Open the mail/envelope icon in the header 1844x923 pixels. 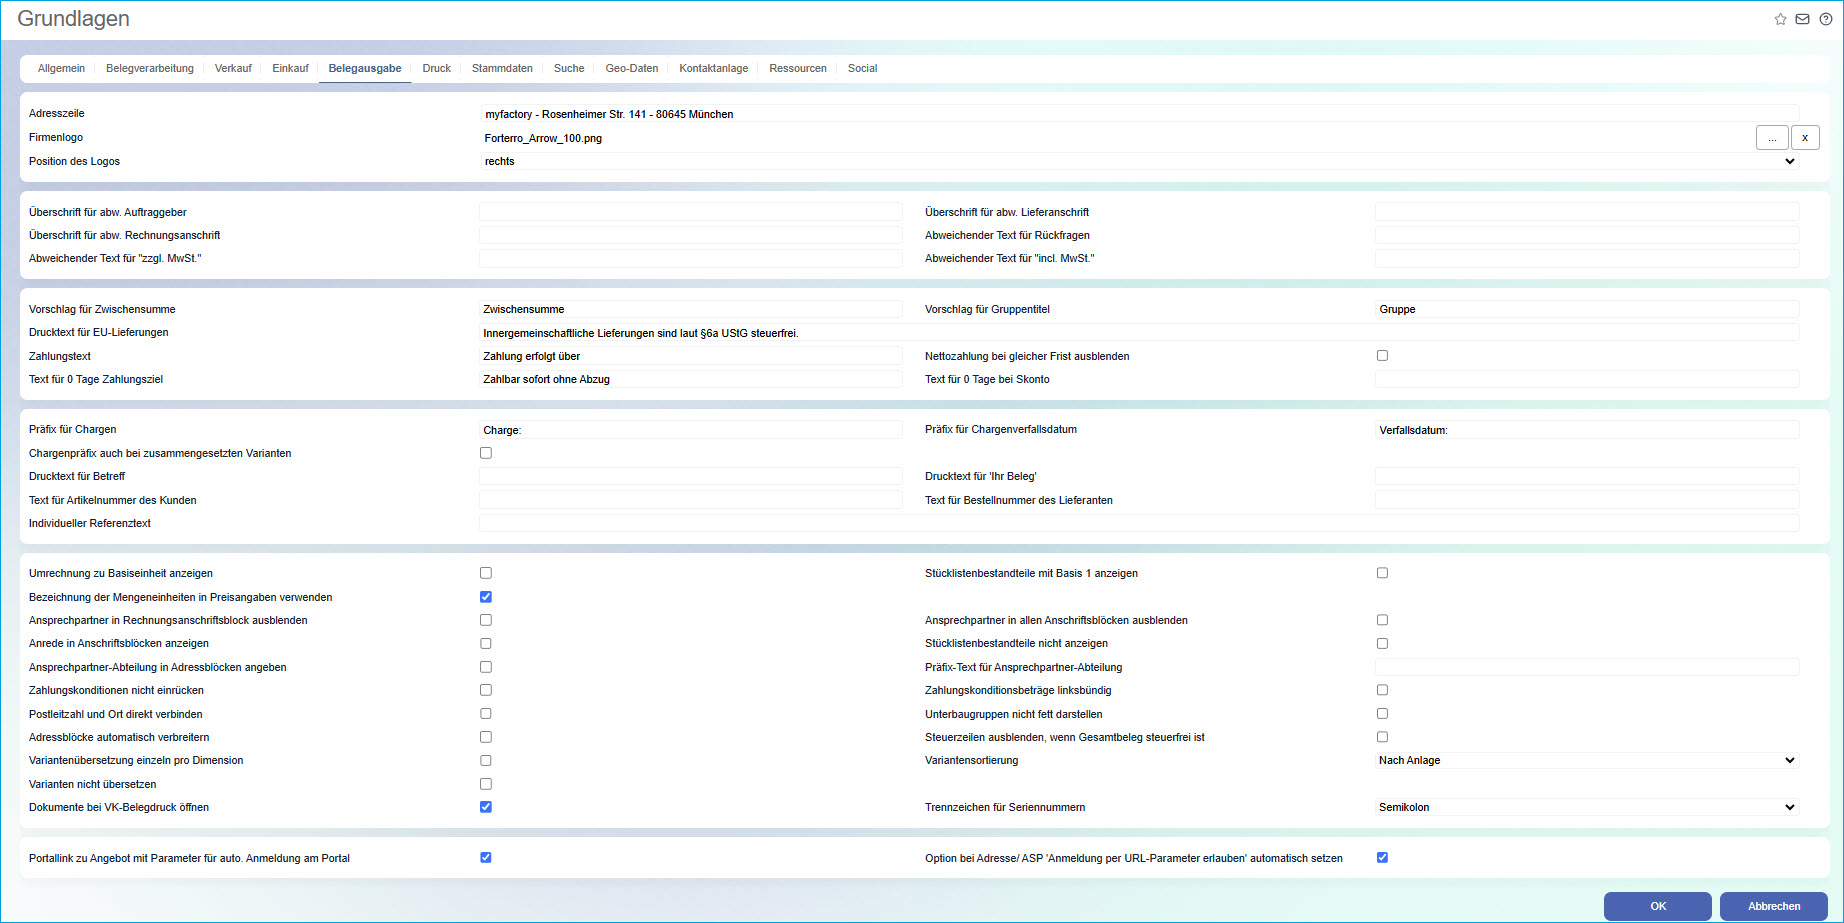pos(1803,18)
